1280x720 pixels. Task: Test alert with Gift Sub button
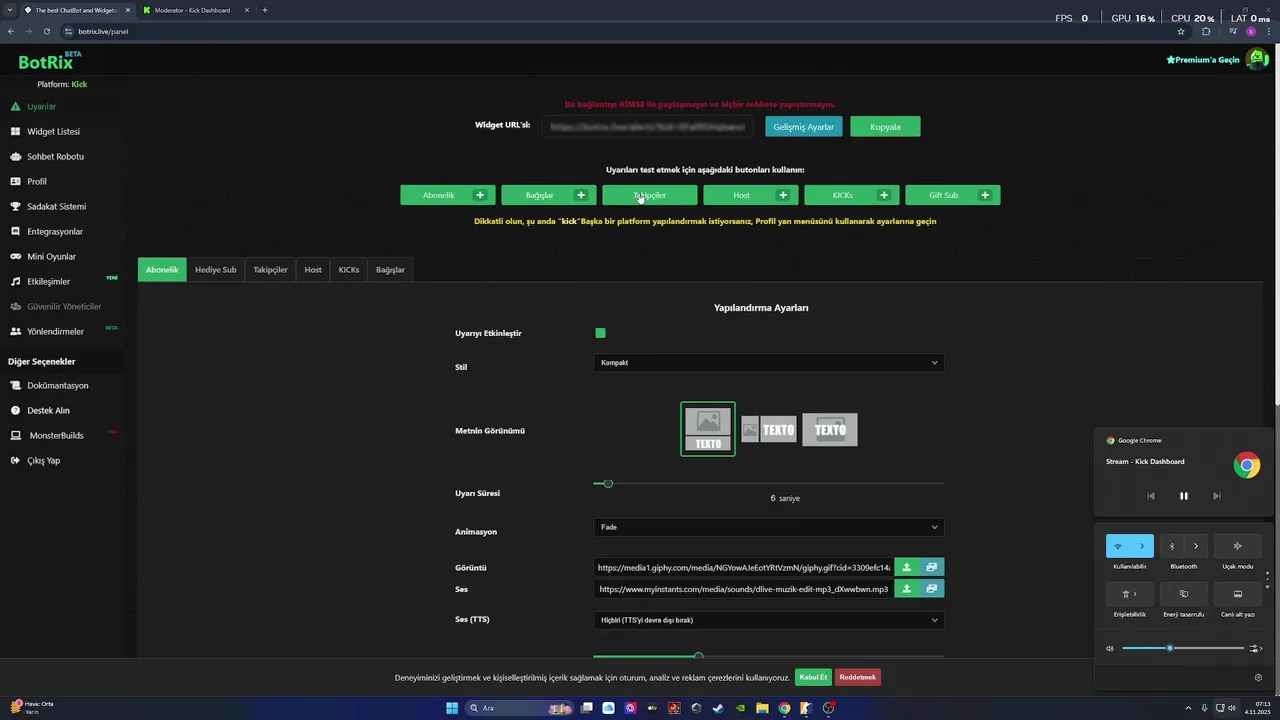click(952, 195)
